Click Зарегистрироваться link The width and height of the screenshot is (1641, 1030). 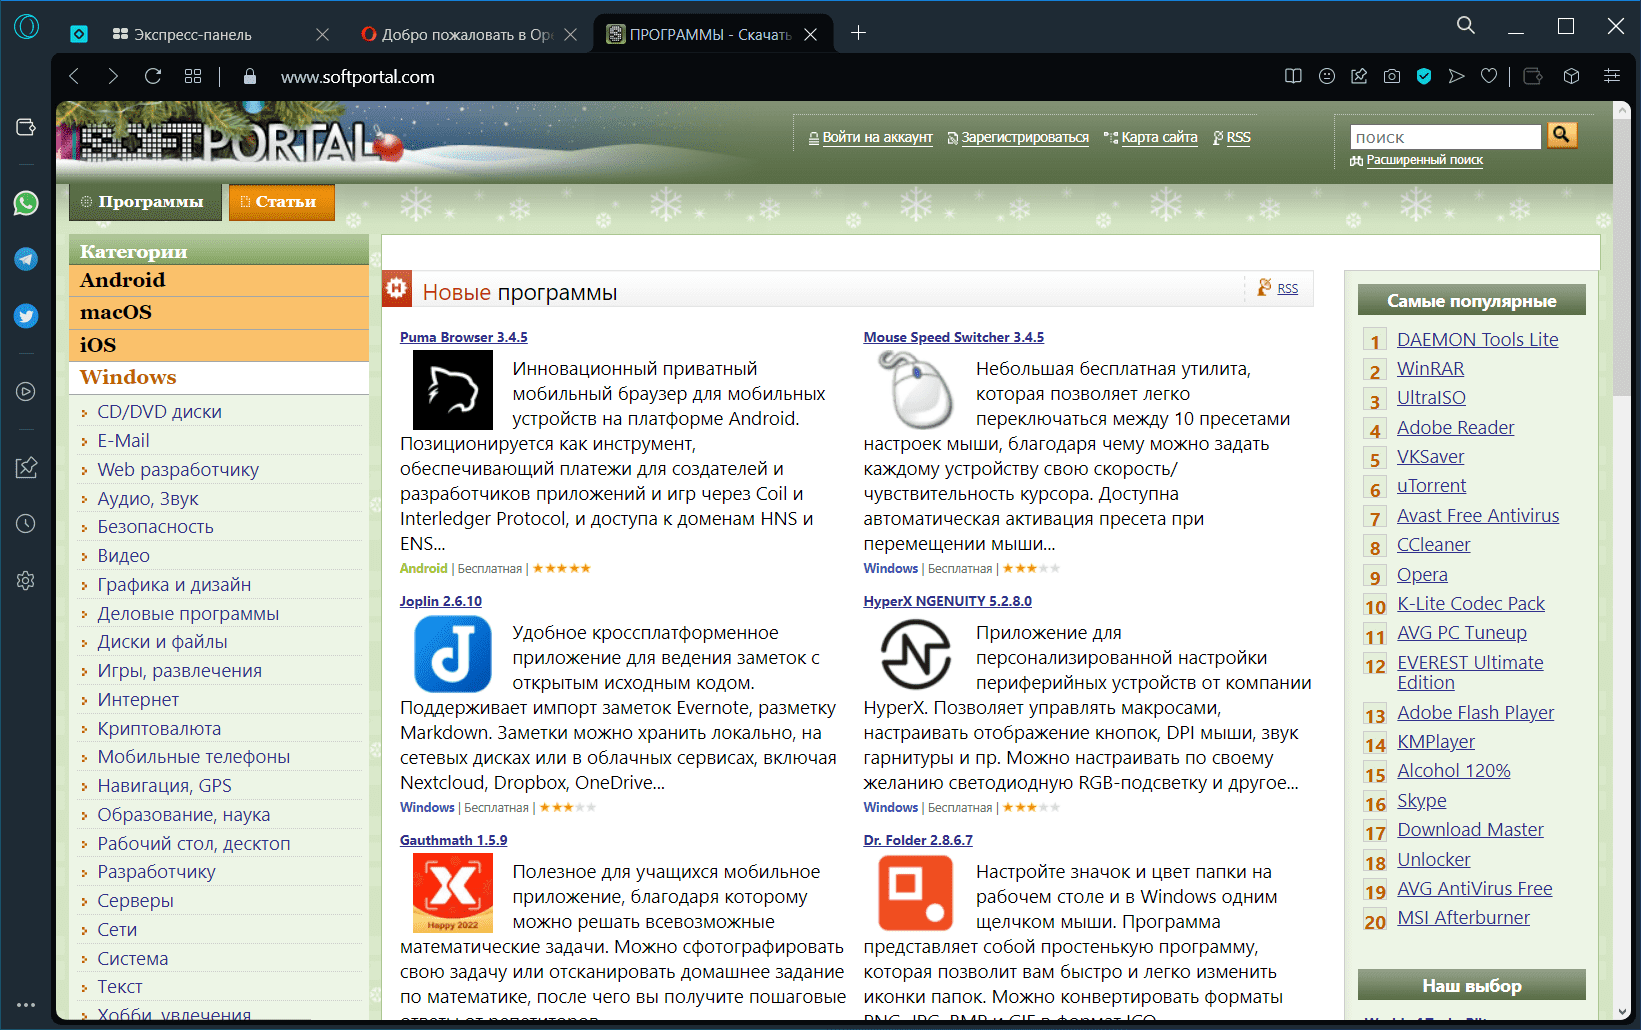(x=1024, y=137)
